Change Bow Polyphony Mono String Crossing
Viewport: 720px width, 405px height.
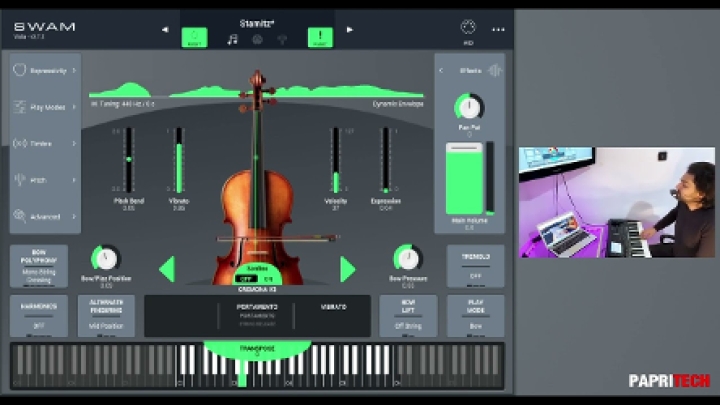point(39,266)
